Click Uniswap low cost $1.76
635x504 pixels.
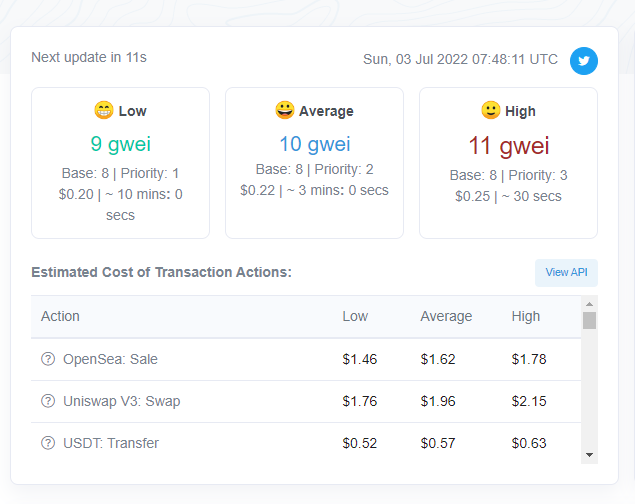coord(360,401)
